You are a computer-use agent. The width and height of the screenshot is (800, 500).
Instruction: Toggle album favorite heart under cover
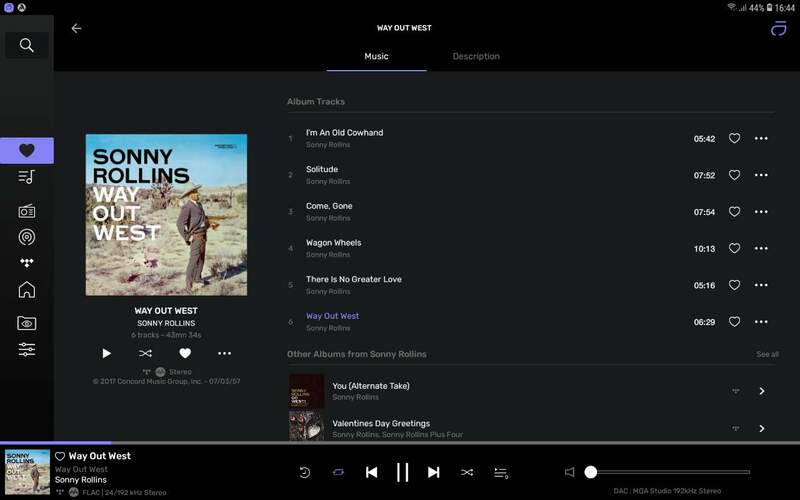[x=185, y=353]
